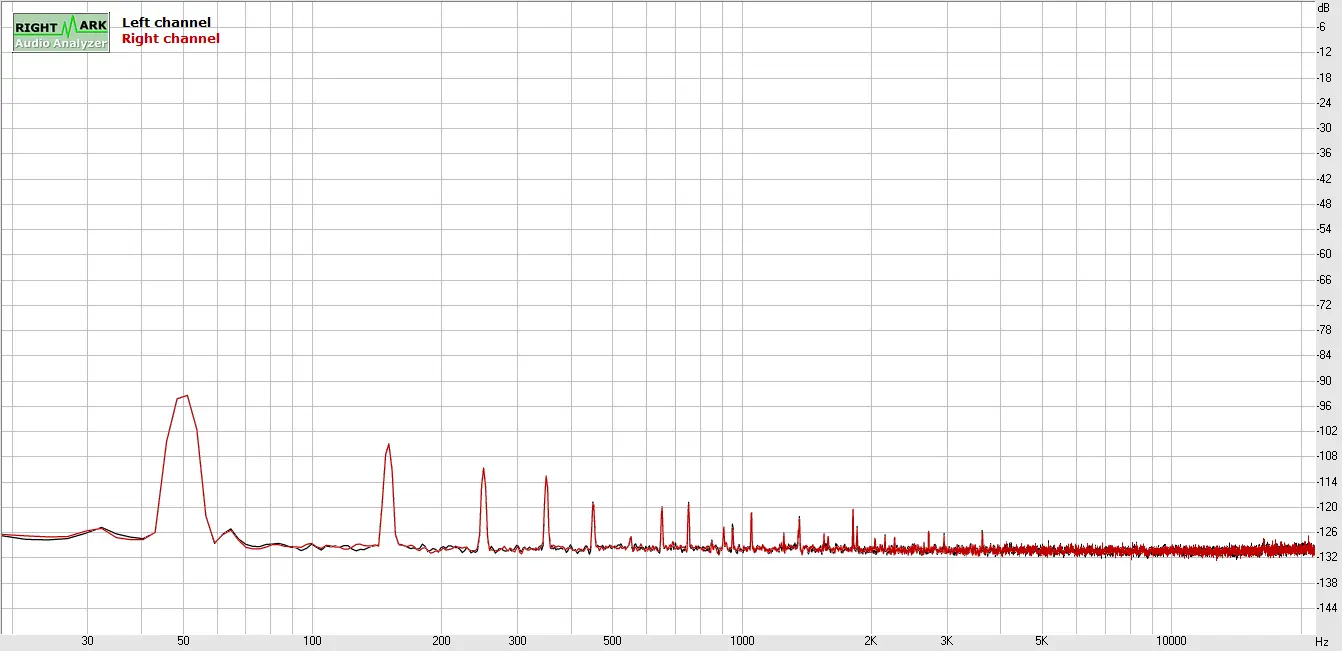Click the 100 Hz axis label
Image resolution: width=1342 pixels, height=651 pixels.
312,641
